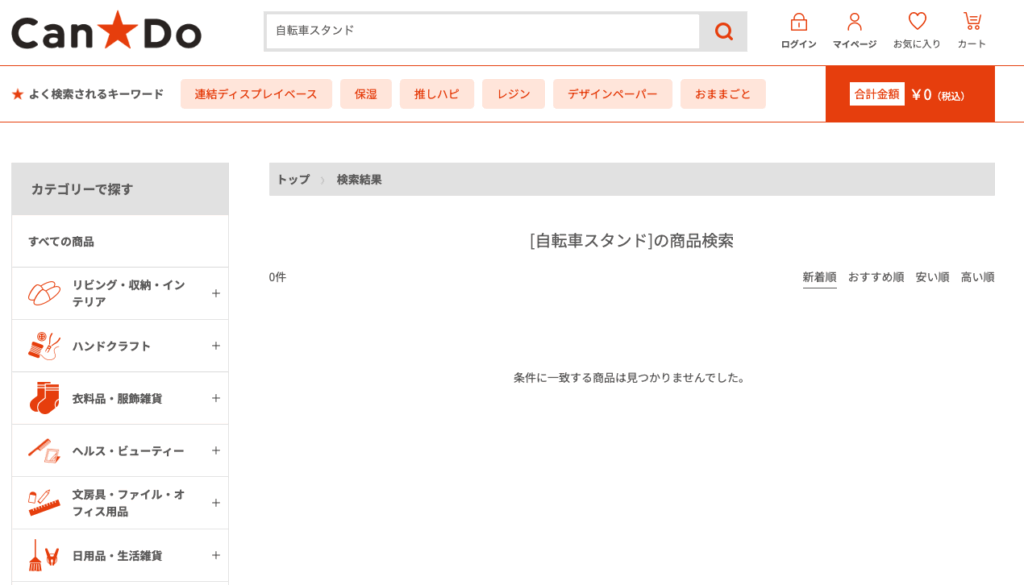Viewport: 1024px width, 585px height.
Task: Click the ハンドクラフト thread and scissors icon
Action: tap(44, 346)
